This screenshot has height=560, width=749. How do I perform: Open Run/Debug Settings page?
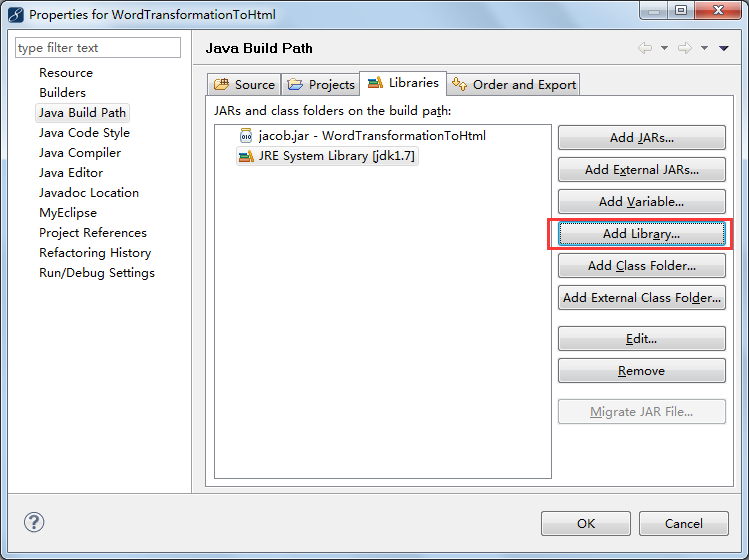(97, 273)
